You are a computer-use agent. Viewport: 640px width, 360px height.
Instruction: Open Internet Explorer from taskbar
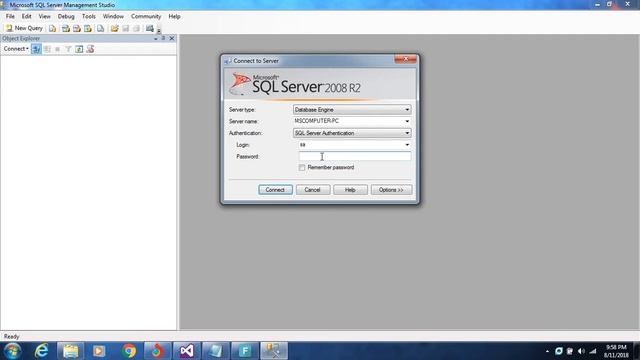coord(41,351)
